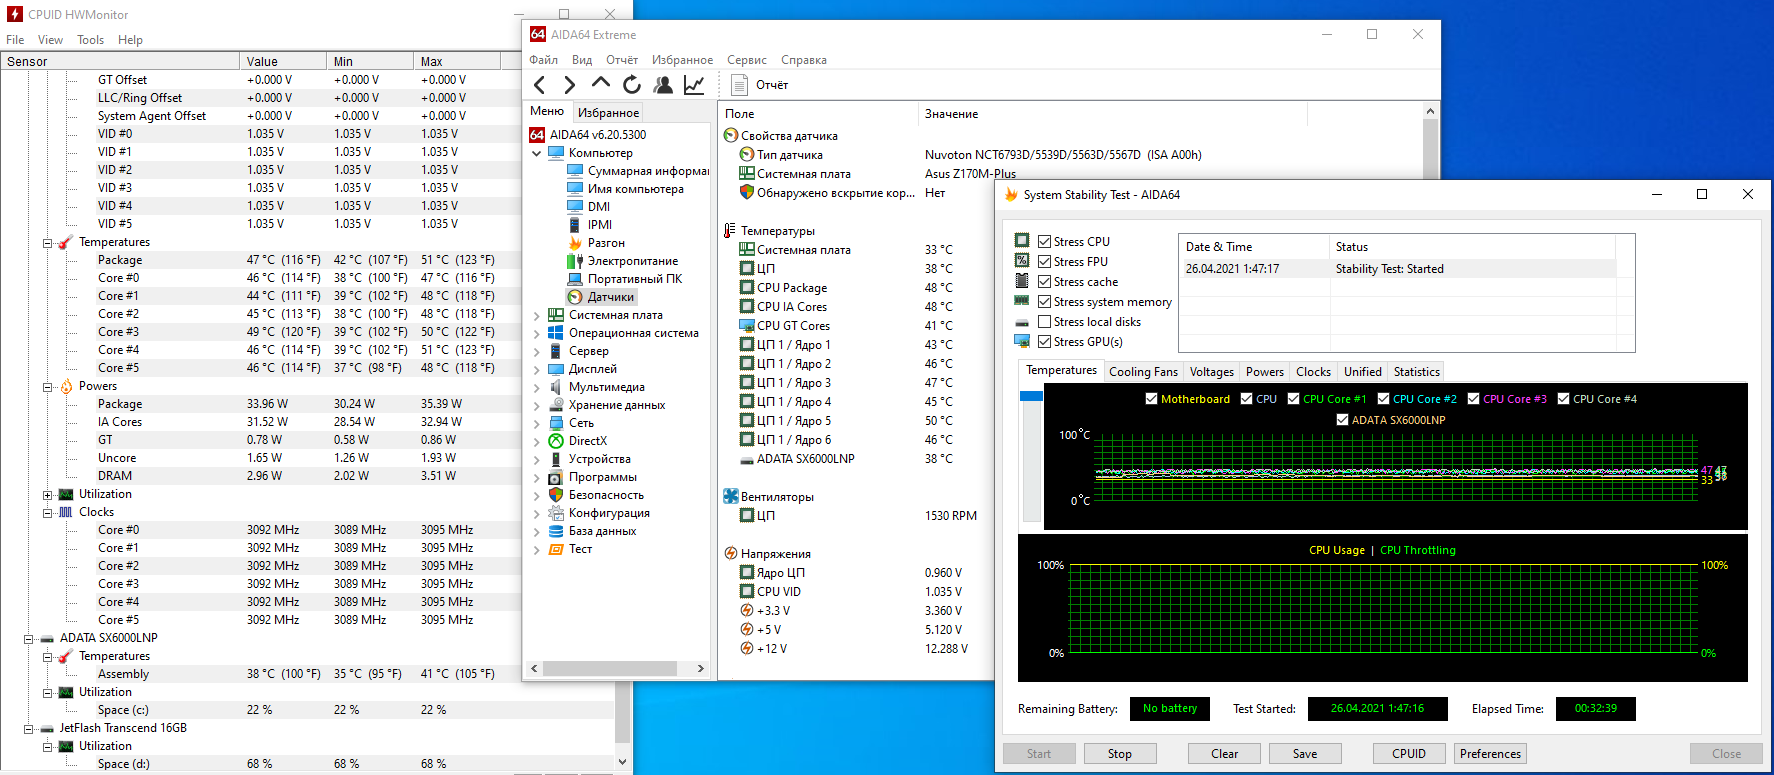Screen dimensions: 1774x775
Task: Toggle the Stress FPU checkbox
Action: point(1044,261)
